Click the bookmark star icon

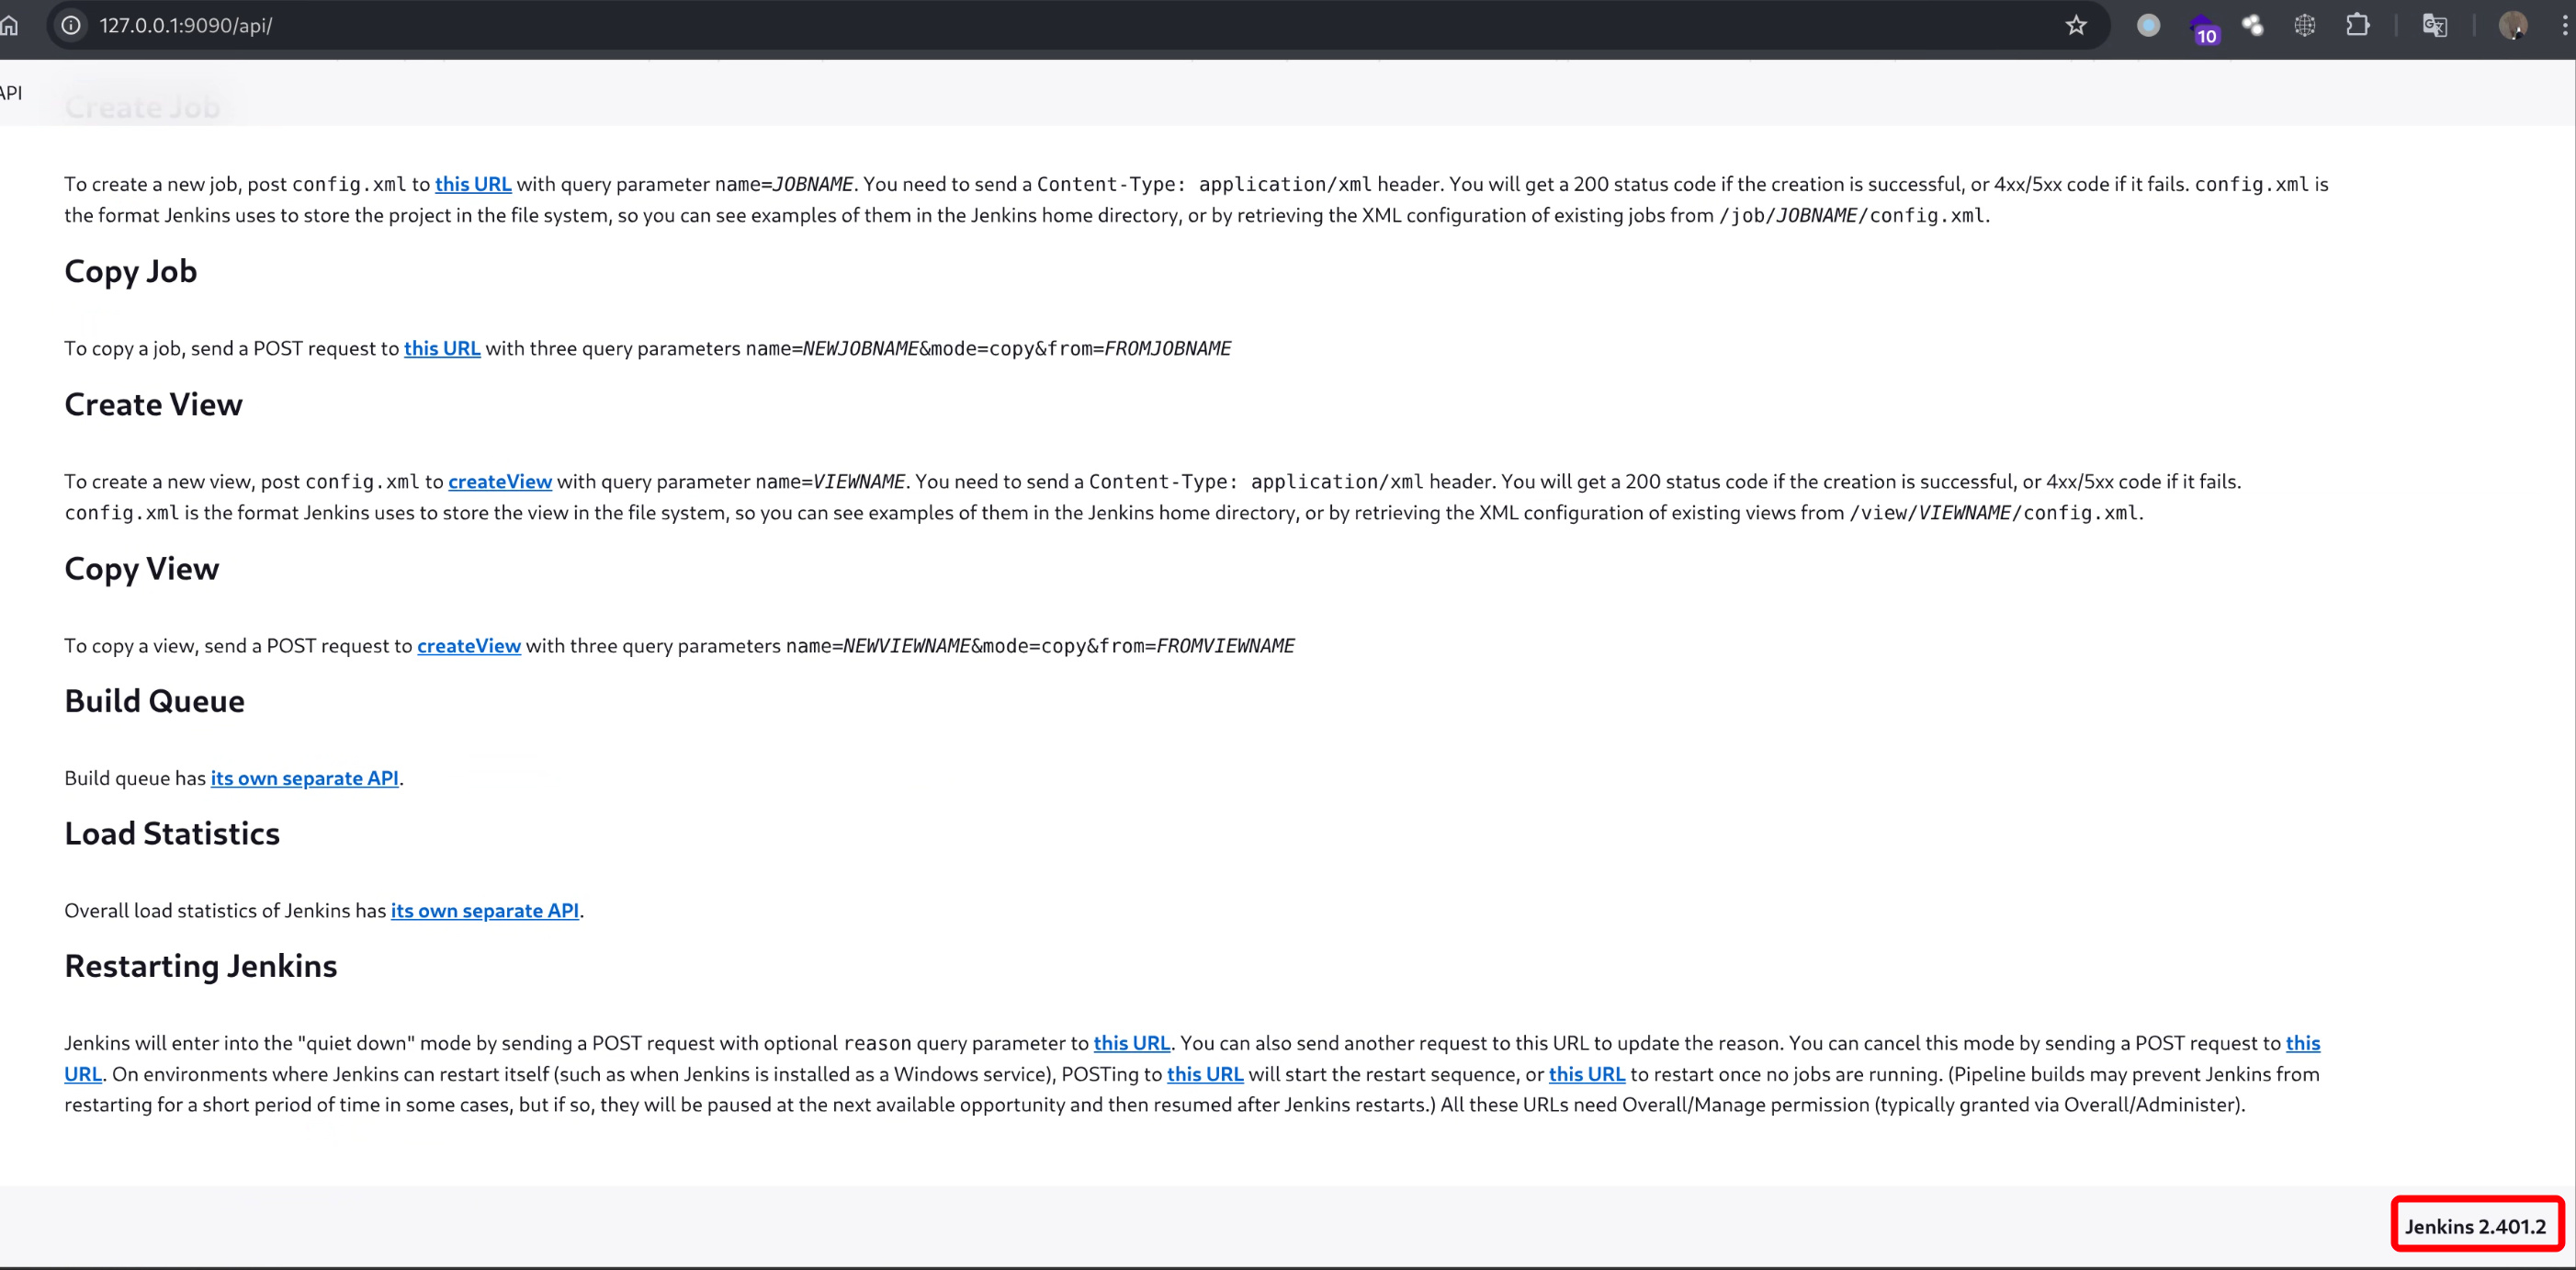pos(2076,25)
